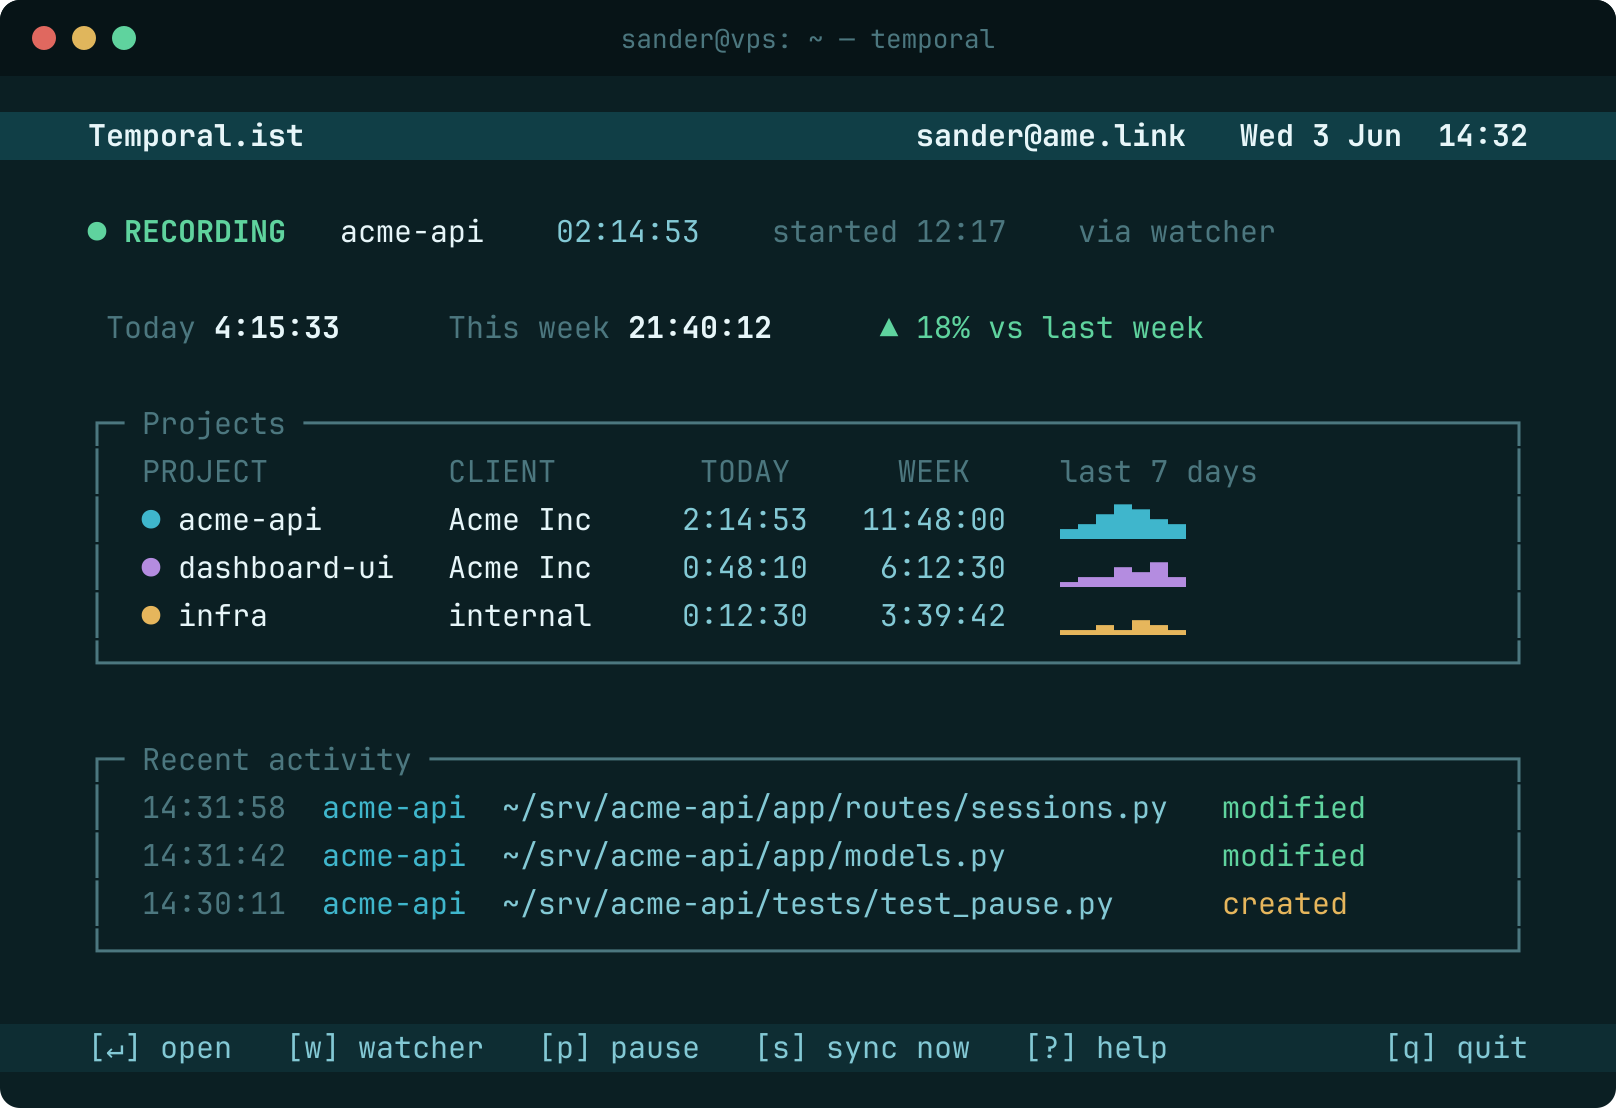Screen dimensions: 1616x1108
Task: Open models.py path in recent activity
Action: point(754,856)
